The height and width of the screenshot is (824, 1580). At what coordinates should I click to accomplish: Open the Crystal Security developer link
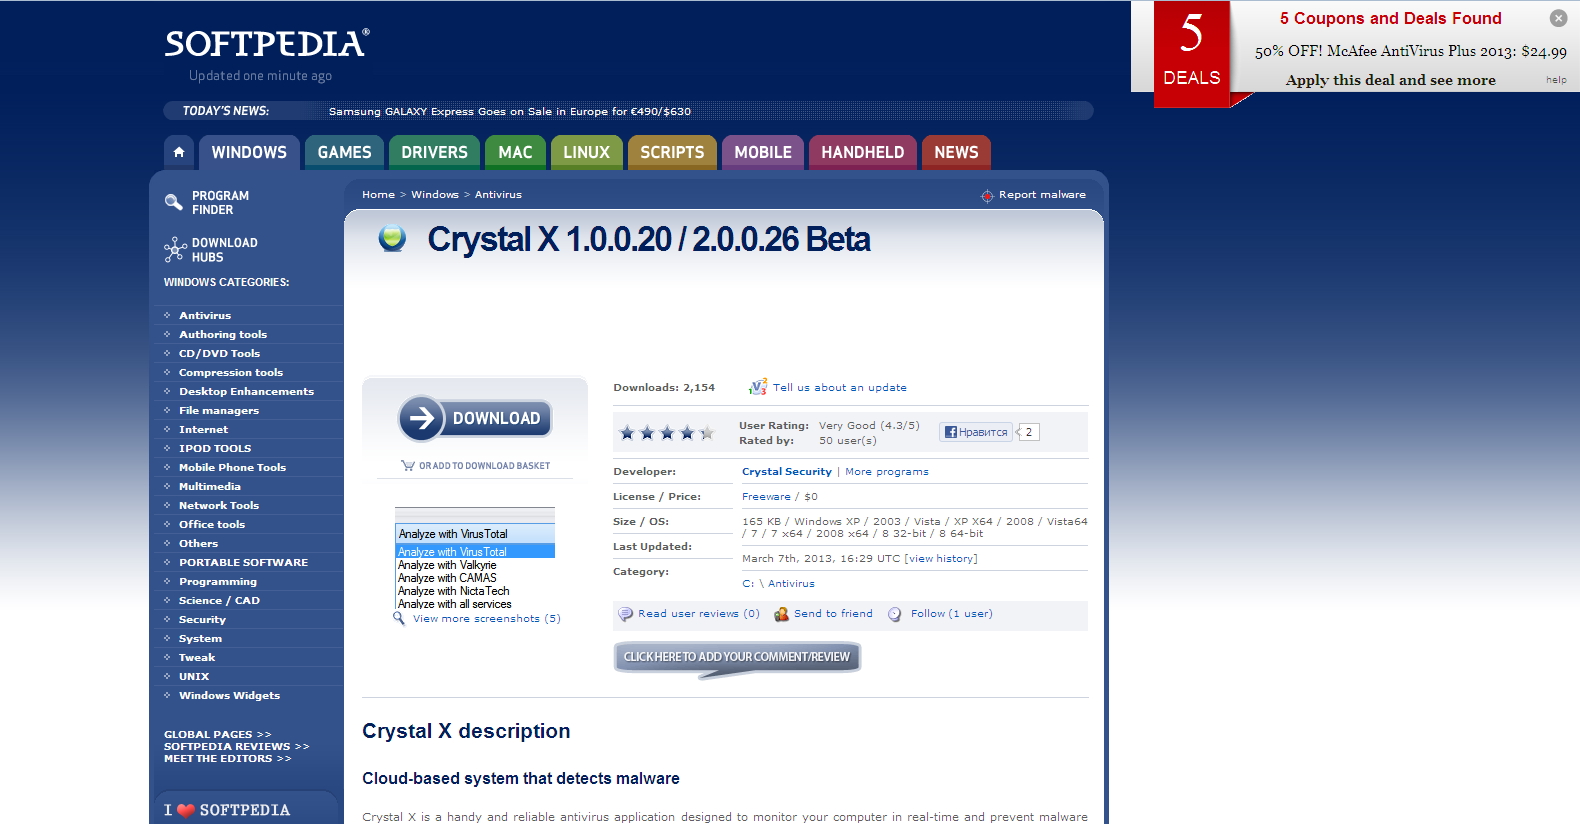tap(787, 472)
